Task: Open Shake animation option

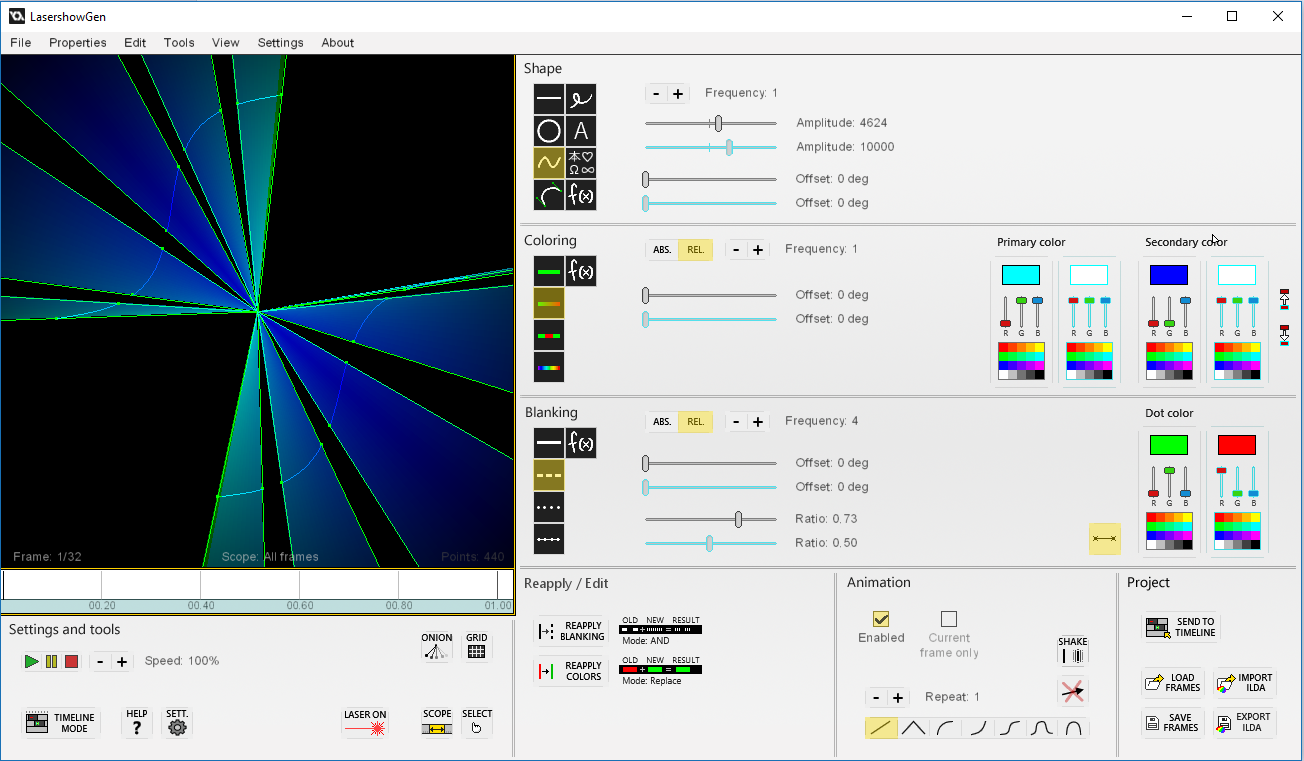Action: 1072,651
